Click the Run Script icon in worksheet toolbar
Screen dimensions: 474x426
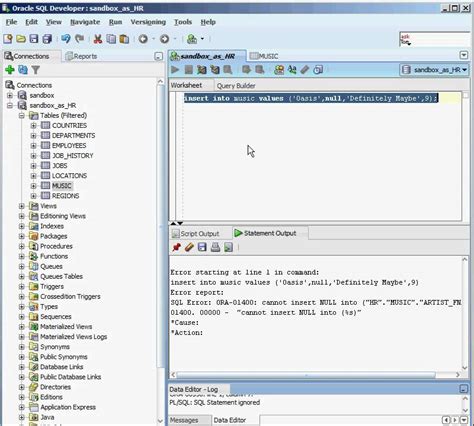tap(188, 69)
